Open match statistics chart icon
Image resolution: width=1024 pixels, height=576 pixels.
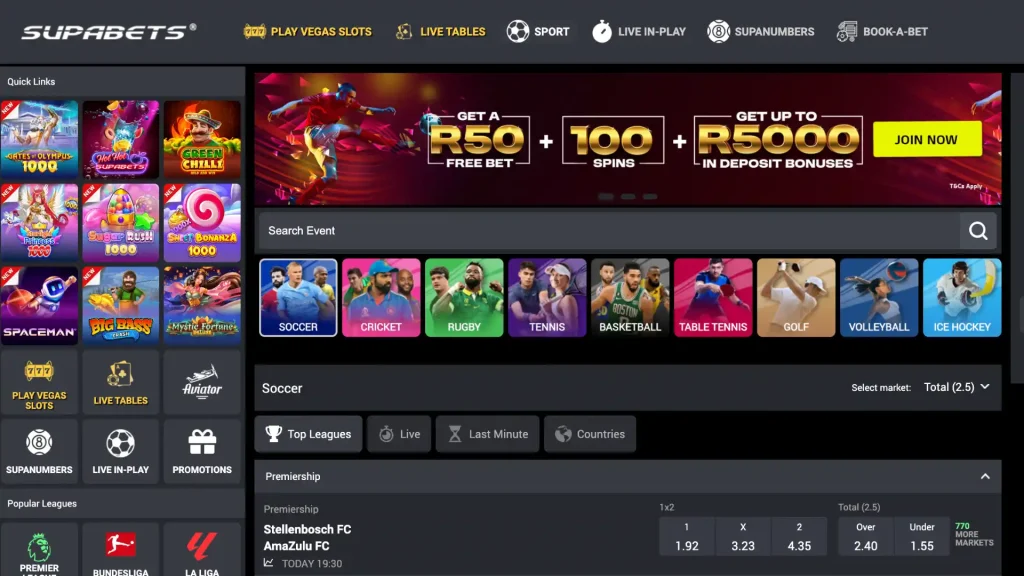(x=268, y=562)
